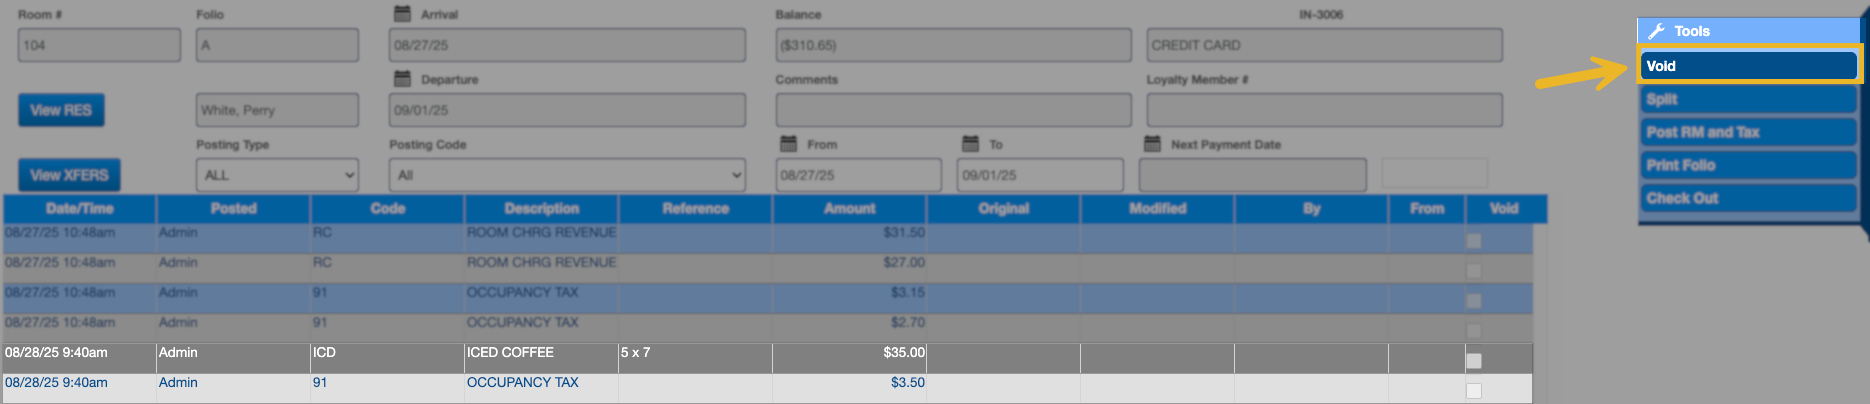Click the Next Payment Date calendar icon
Viewport: 1870px width, 404px height.
pos(1152,144)
